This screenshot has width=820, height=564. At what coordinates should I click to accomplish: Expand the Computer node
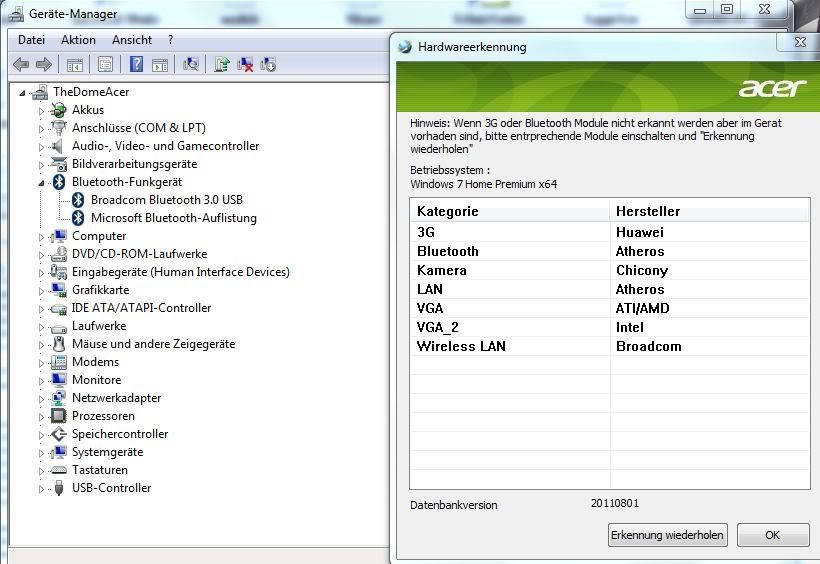pyautogui.click(x=41, y=237)
